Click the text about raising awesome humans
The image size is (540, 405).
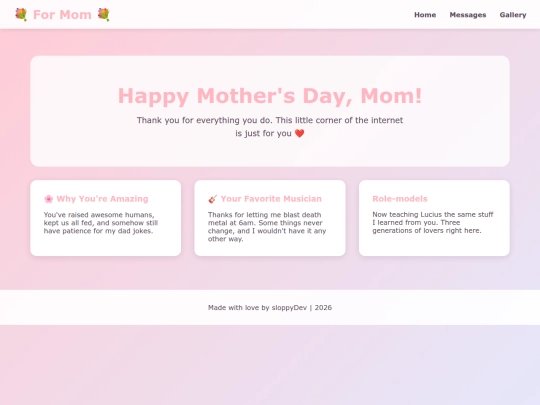[x=101, y=223]
